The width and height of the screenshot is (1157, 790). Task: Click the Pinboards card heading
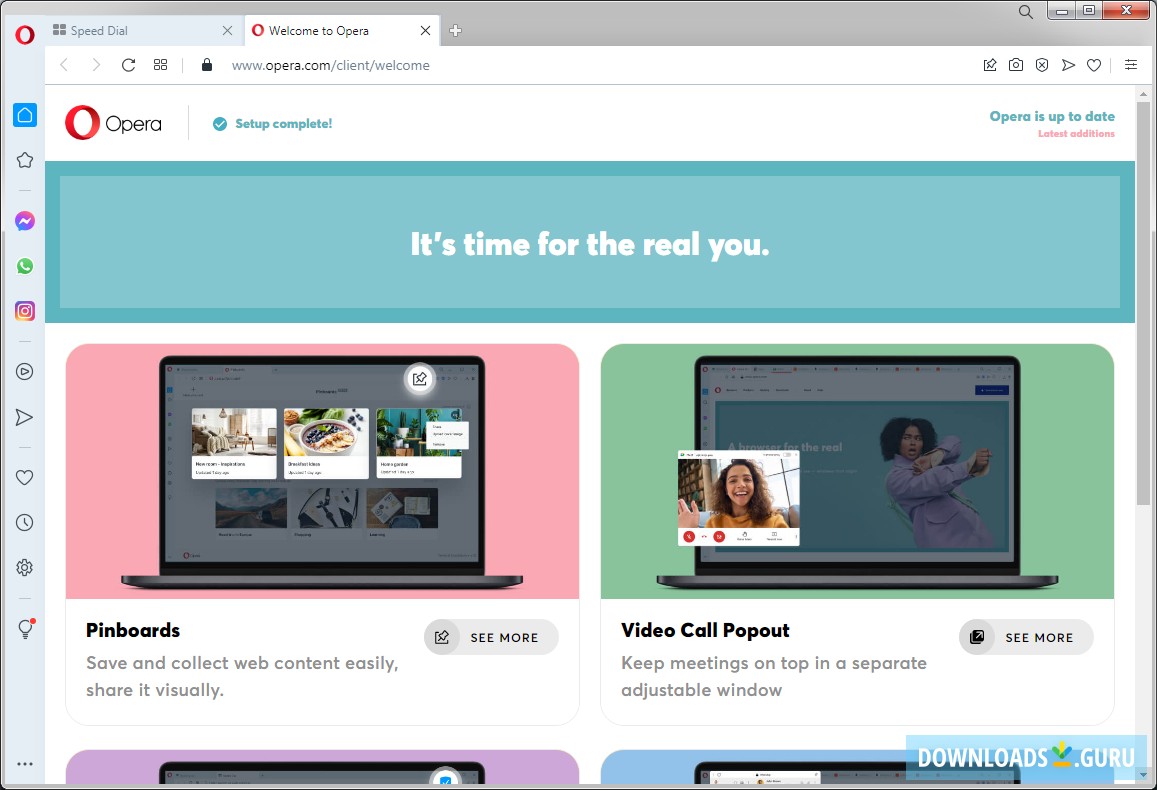(x=133, y=631)
